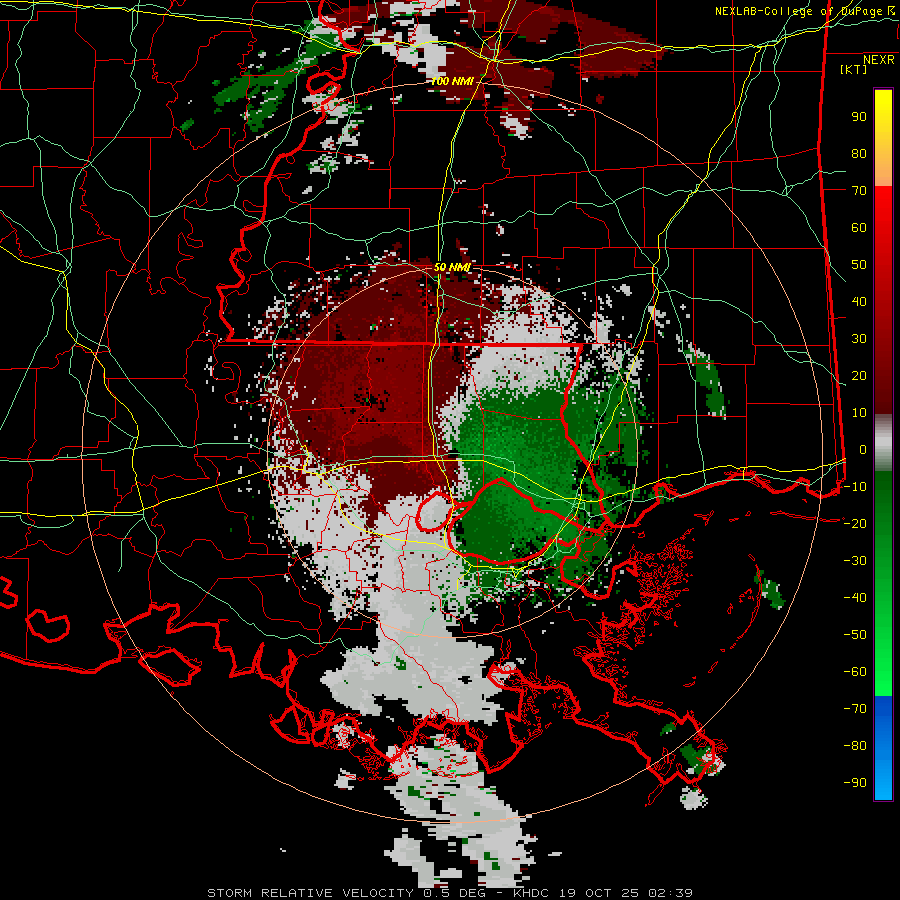Click the -80 value on velocity scale
Image resolution: width=900 pixels, height=900 pixels.
click(x=855, y=746)
